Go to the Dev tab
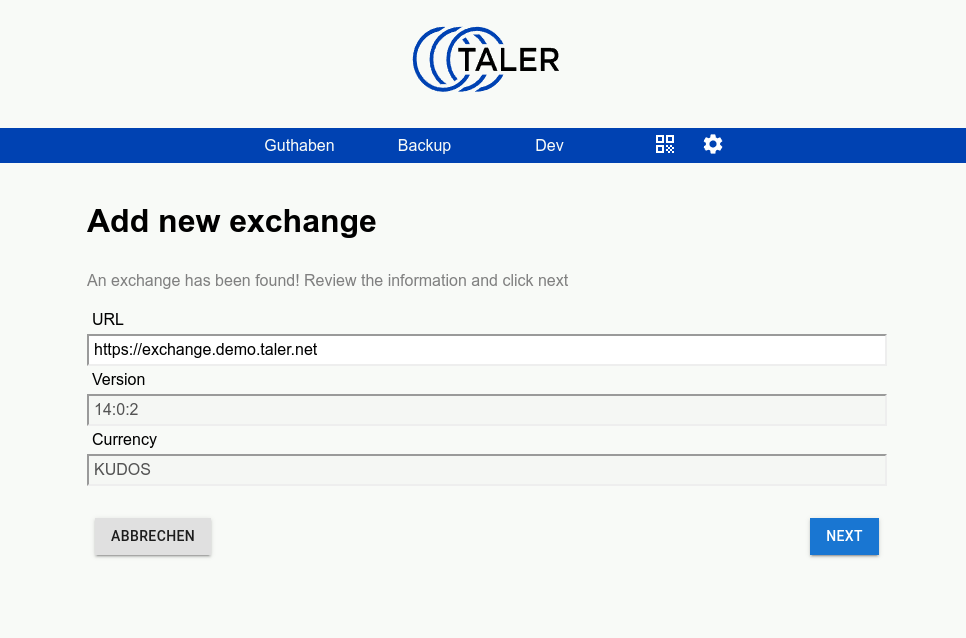966x638 pixels. (549, 145)
